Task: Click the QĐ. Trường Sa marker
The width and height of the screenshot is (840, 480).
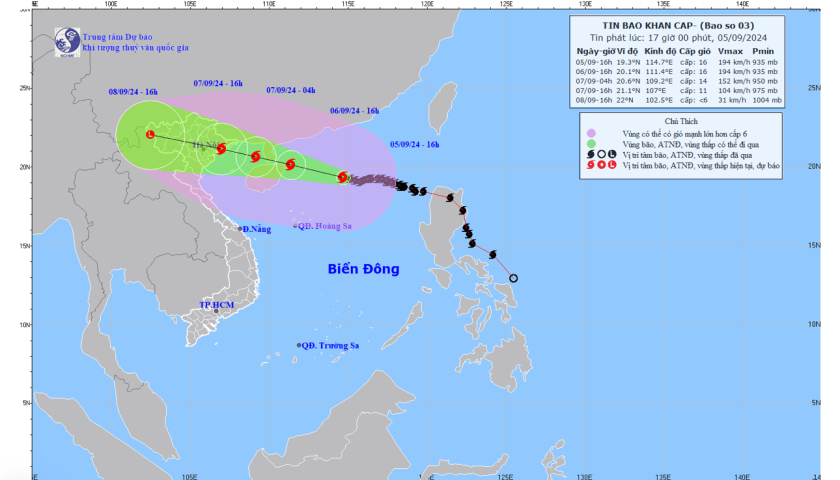Action: coord(298,345)
